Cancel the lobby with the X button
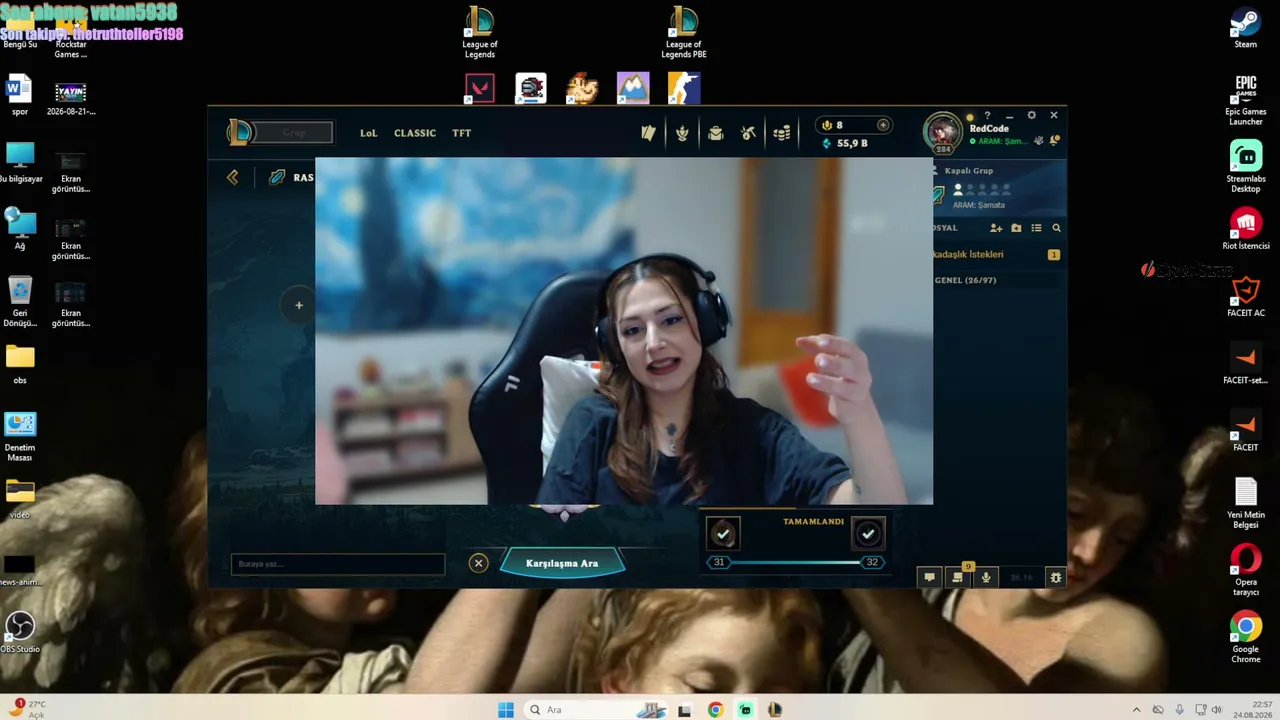Viewport: 1280px width, 720px height. [x=478, y=563]
